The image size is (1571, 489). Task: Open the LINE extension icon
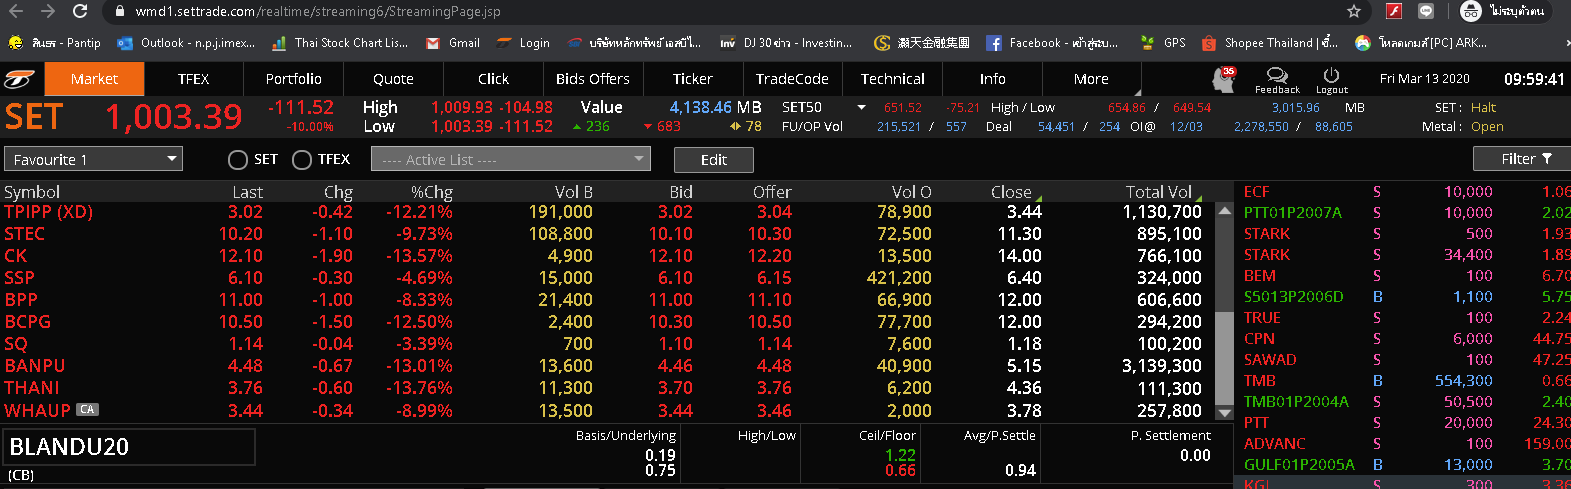1426,11
